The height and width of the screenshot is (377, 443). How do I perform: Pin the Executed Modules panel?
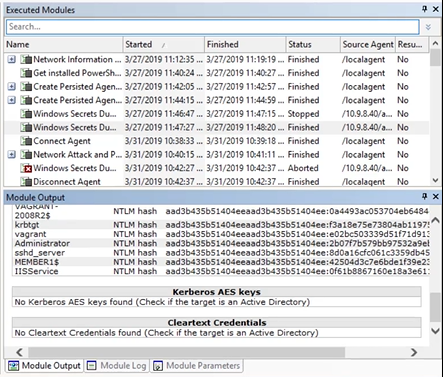pos(424,9)
